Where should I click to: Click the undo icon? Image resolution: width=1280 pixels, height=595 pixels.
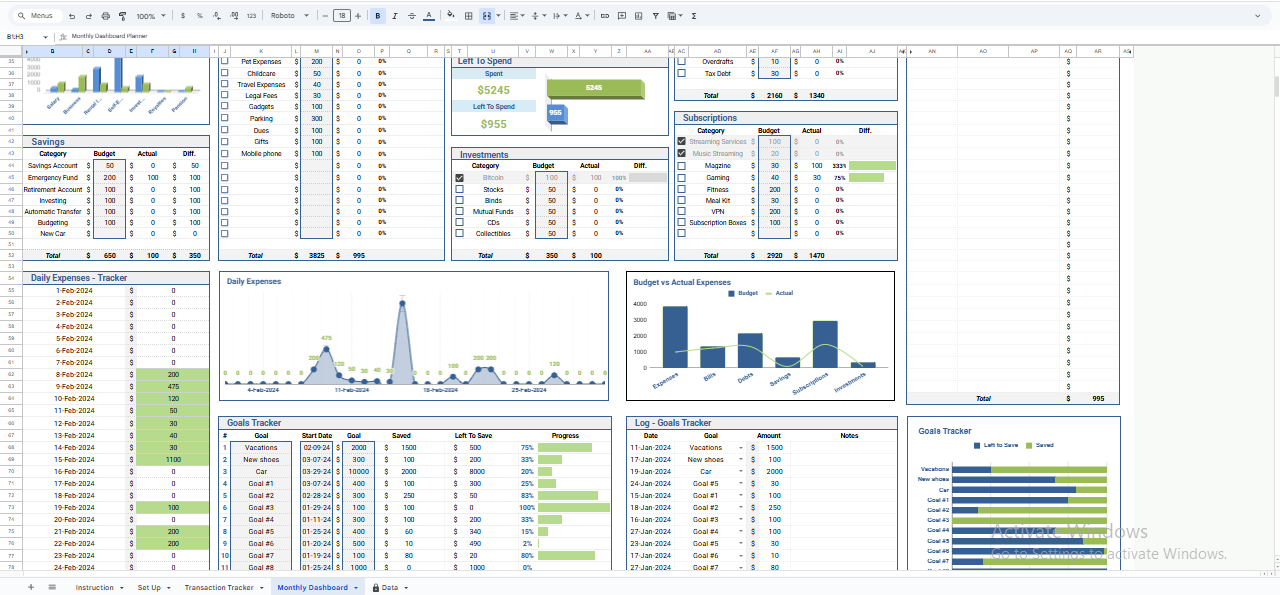pos(71,15)
